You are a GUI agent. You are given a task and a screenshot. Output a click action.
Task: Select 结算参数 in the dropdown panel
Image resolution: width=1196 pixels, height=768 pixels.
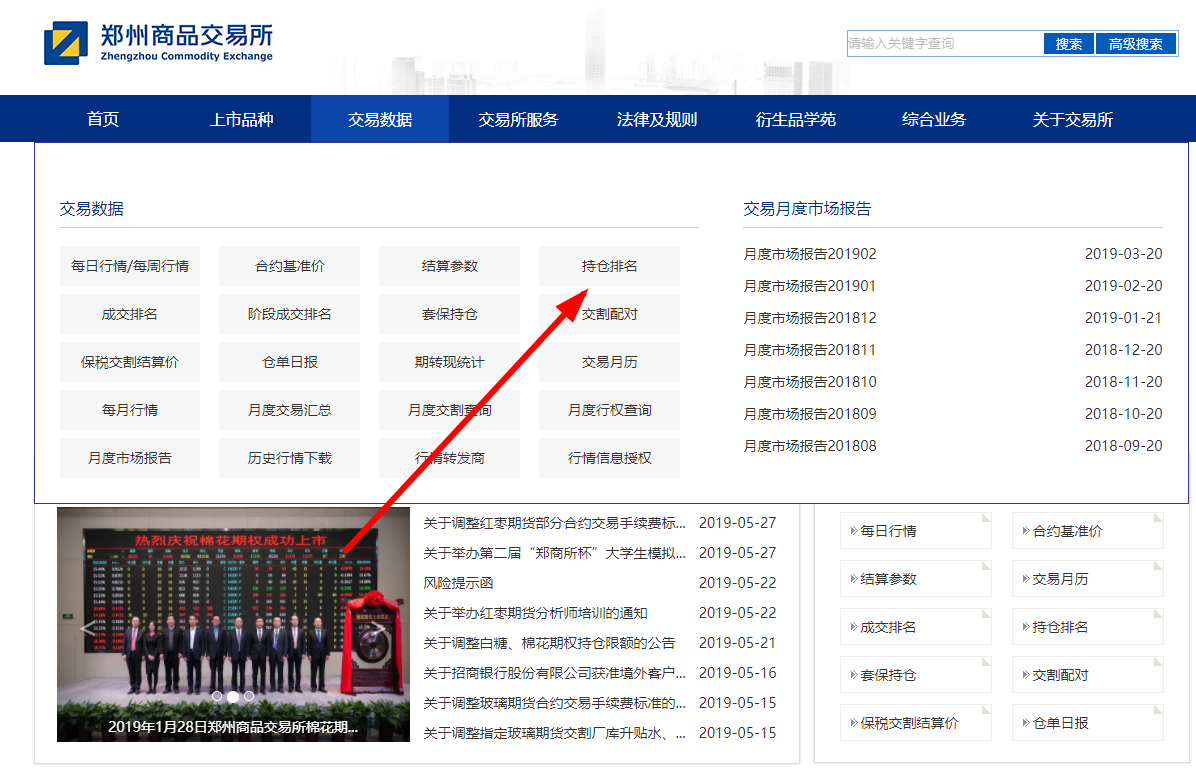point(449,266)
